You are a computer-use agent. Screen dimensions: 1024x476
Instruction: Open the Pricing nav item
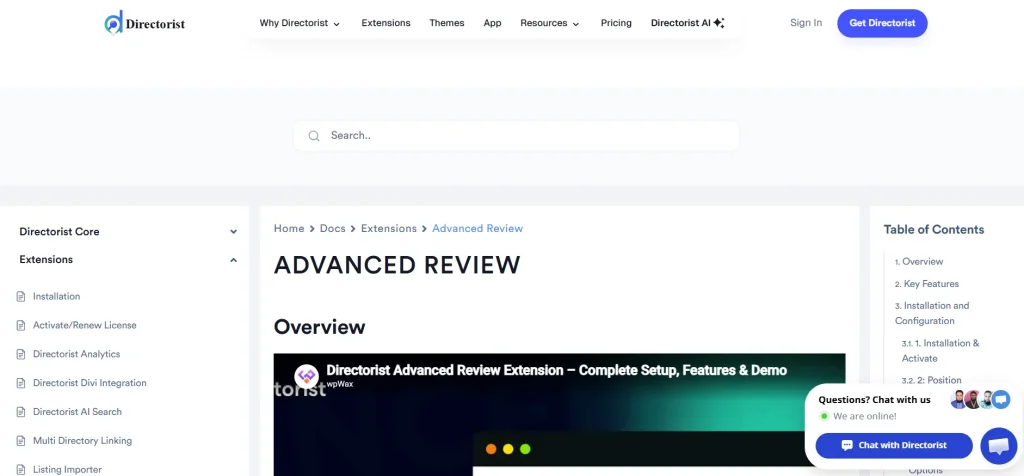(616, 23)
